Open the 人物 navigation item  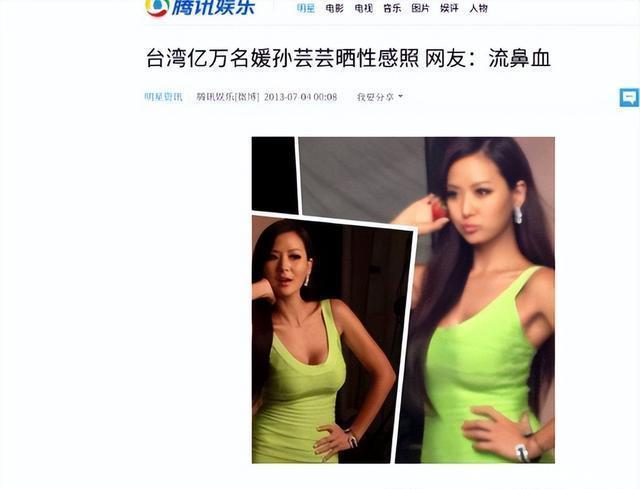[478, 8]
